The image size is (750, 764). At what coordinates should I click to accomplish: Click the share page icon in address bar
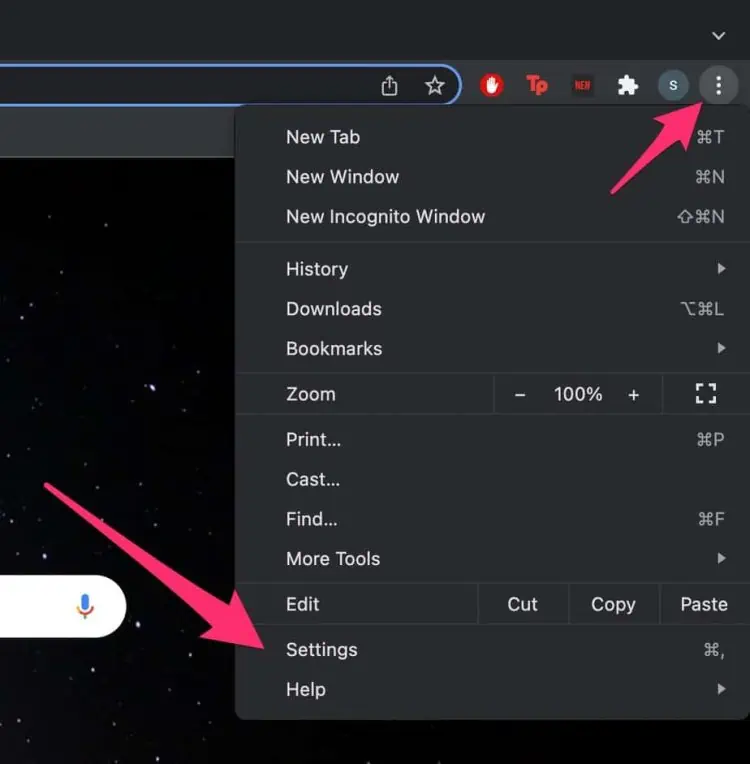(389, 86)
